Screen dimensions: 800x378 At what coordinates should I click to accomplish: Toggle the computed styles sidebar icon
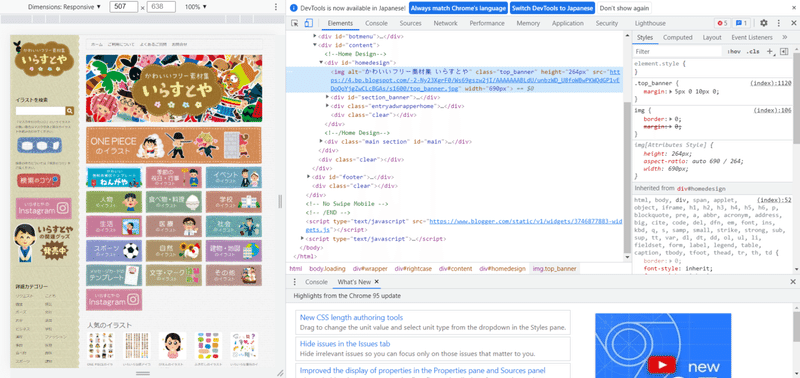(784, 52)
